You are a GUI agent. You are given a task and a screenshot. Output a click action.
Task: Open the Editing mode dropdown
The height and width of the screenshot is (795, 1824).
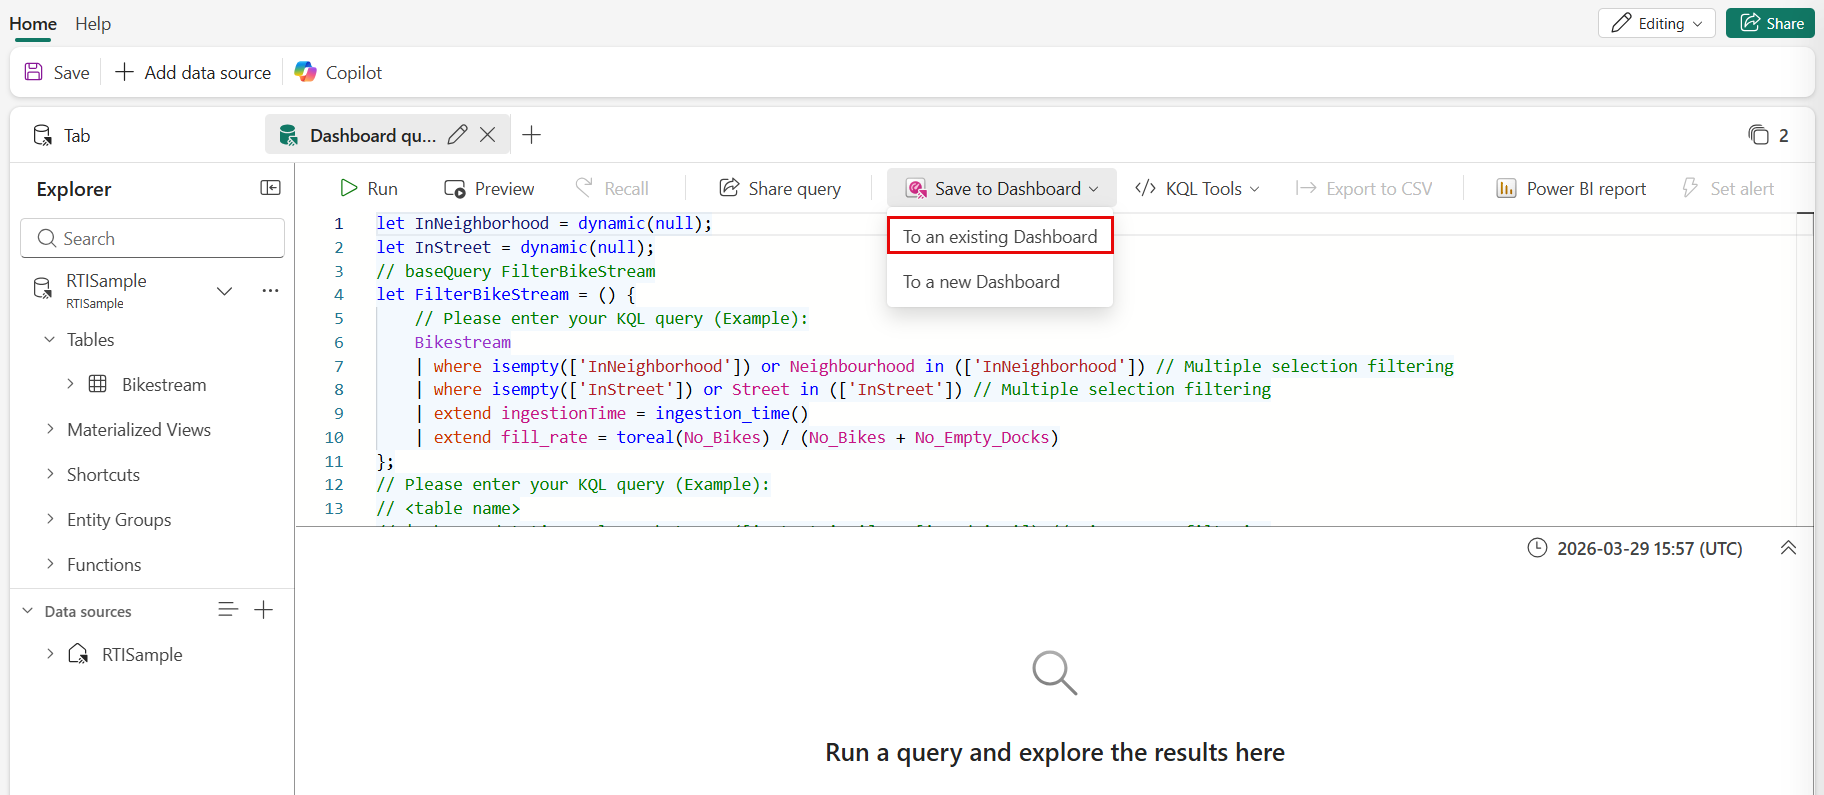[x=1656, y=23]
